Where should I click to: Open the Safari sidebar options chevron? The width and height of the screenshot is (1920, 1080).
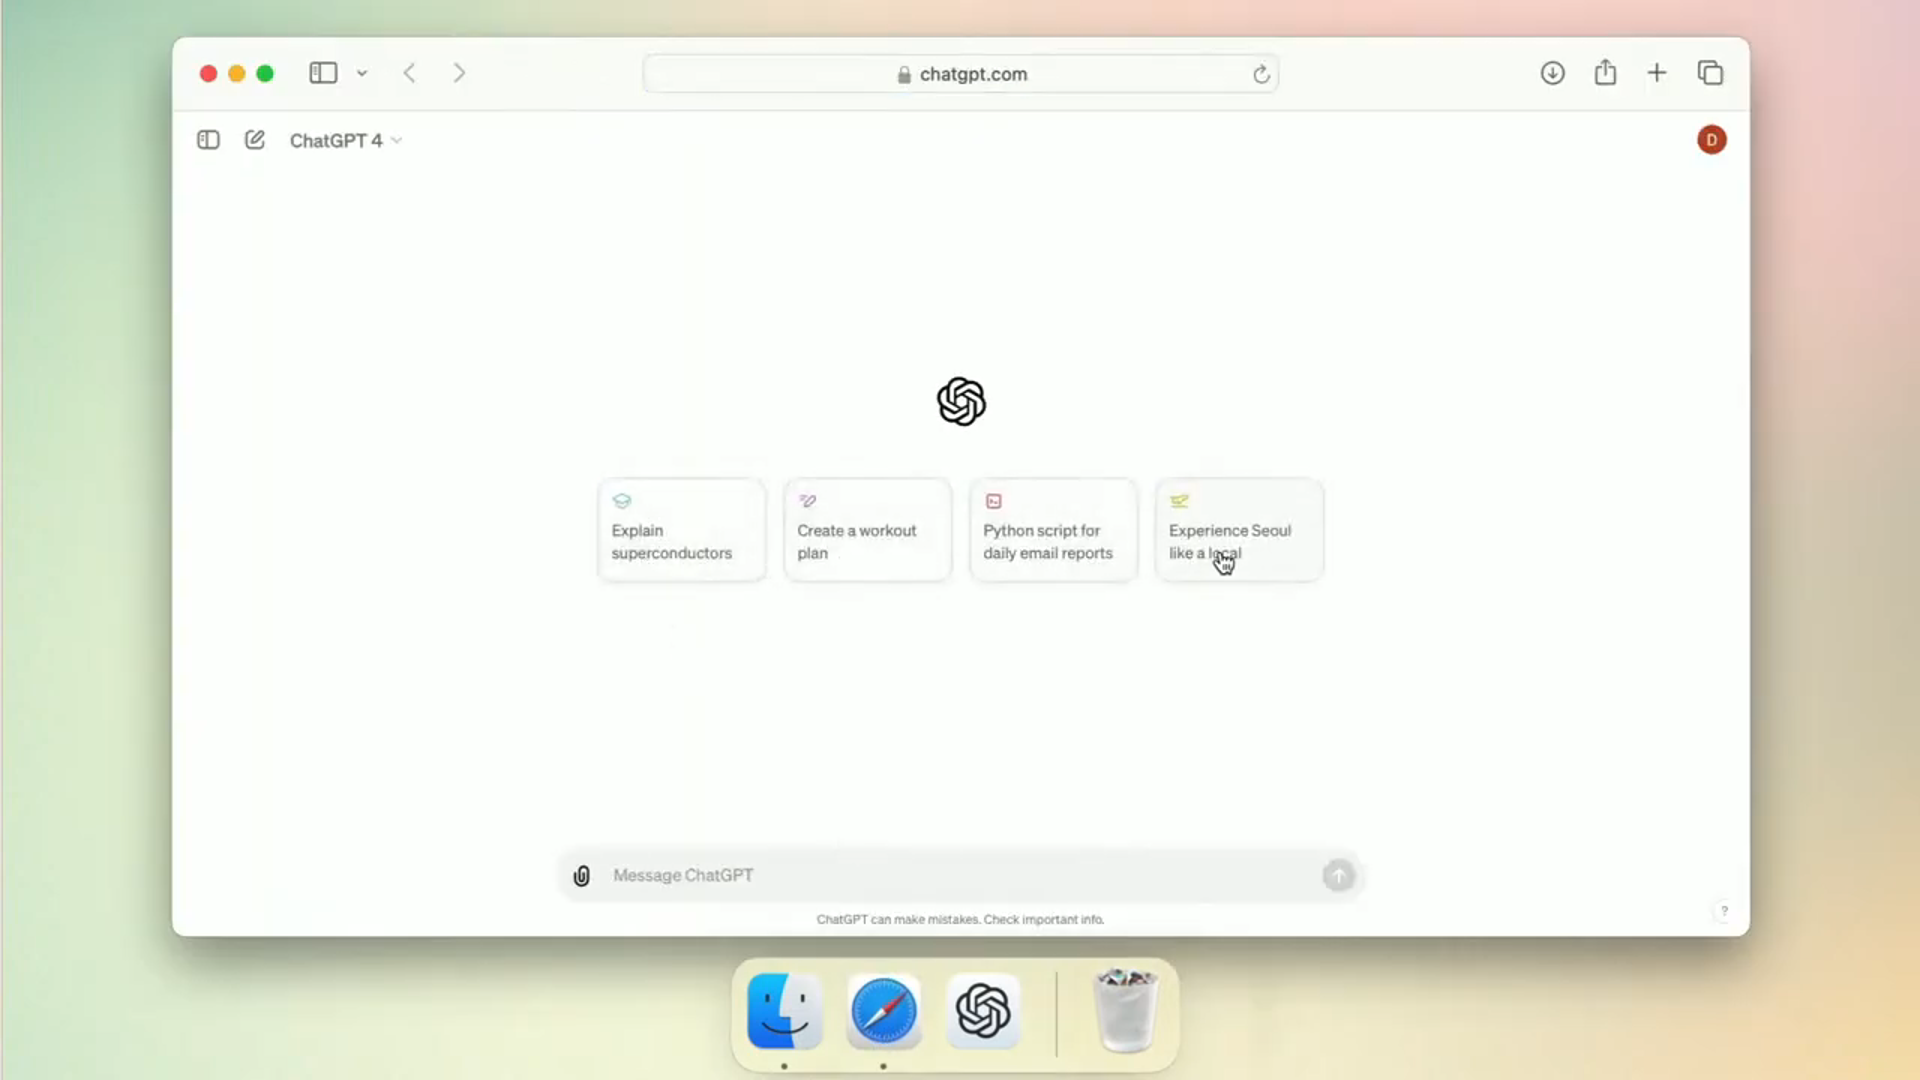[362, 73]
